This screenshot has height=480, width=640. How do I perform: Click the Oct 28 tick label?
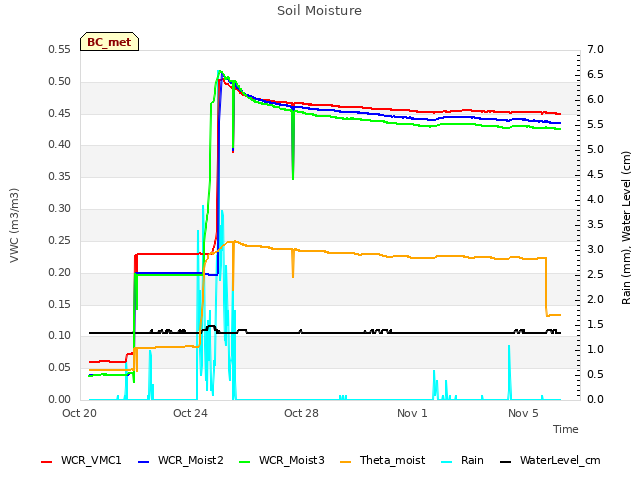301,413
